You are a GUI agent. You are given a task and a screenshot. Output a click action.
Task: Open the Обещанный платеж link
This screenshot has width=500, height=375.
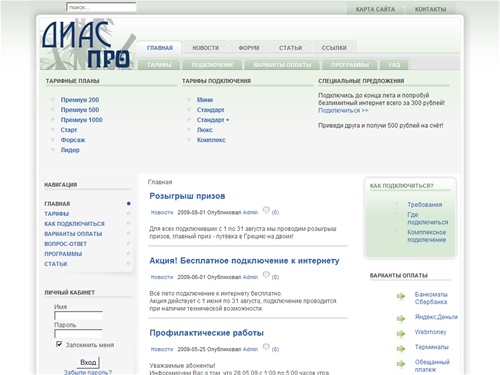click(432, 366)
